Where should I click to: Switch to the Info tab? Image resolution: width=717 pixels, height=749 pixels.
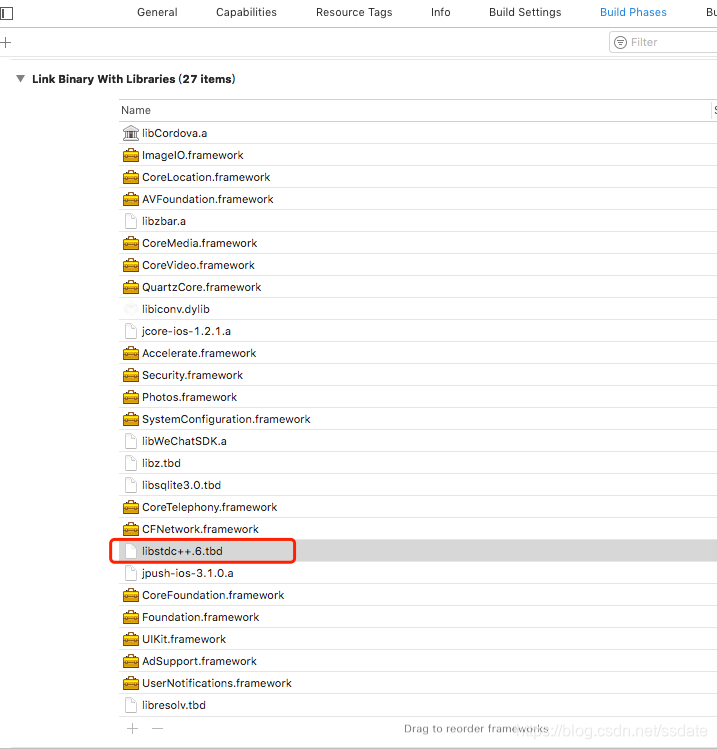[440, 12]
